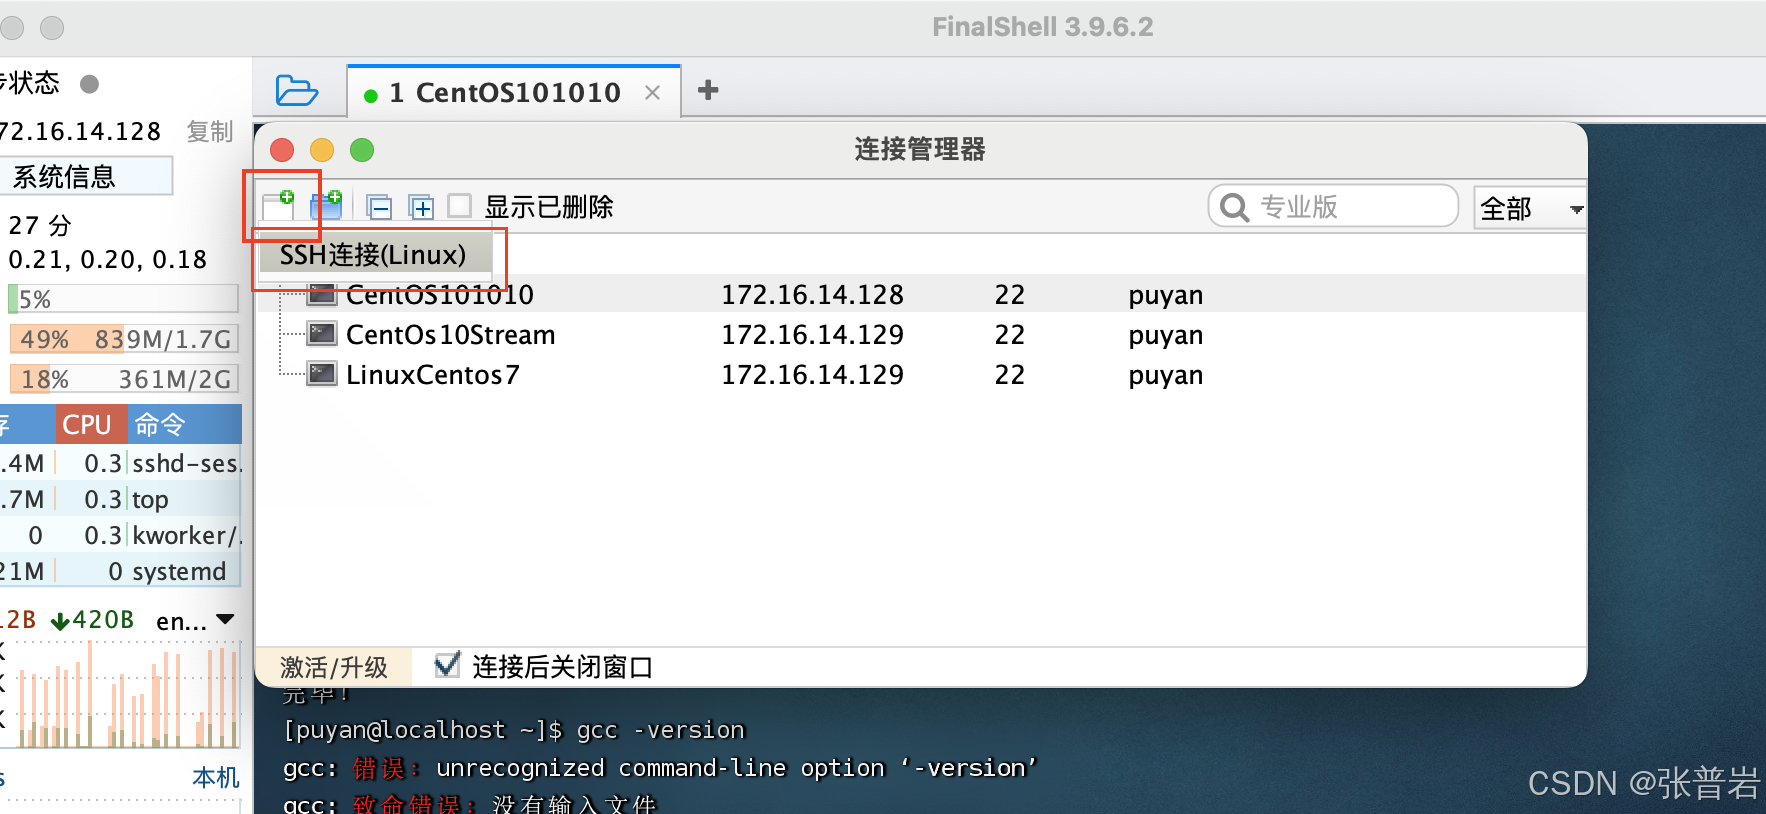Select the CentOs10Stream connection row
Image resolution: width=1766 pixels, height=814 pixels.
pos(920,334)
